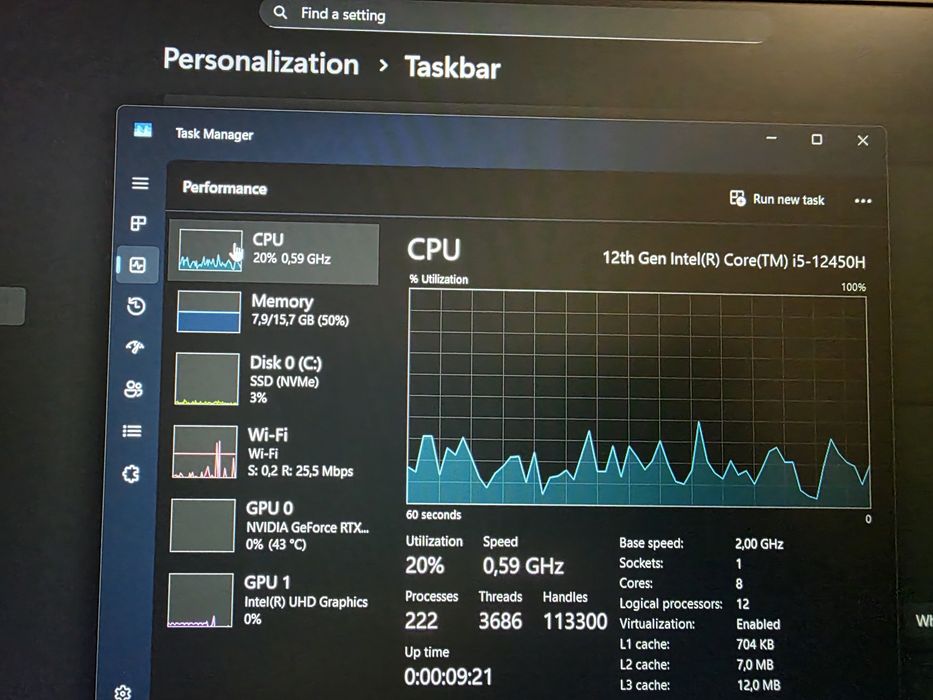Click the % Utilization graph label
The image size is (933, 700).
[439, 279]
